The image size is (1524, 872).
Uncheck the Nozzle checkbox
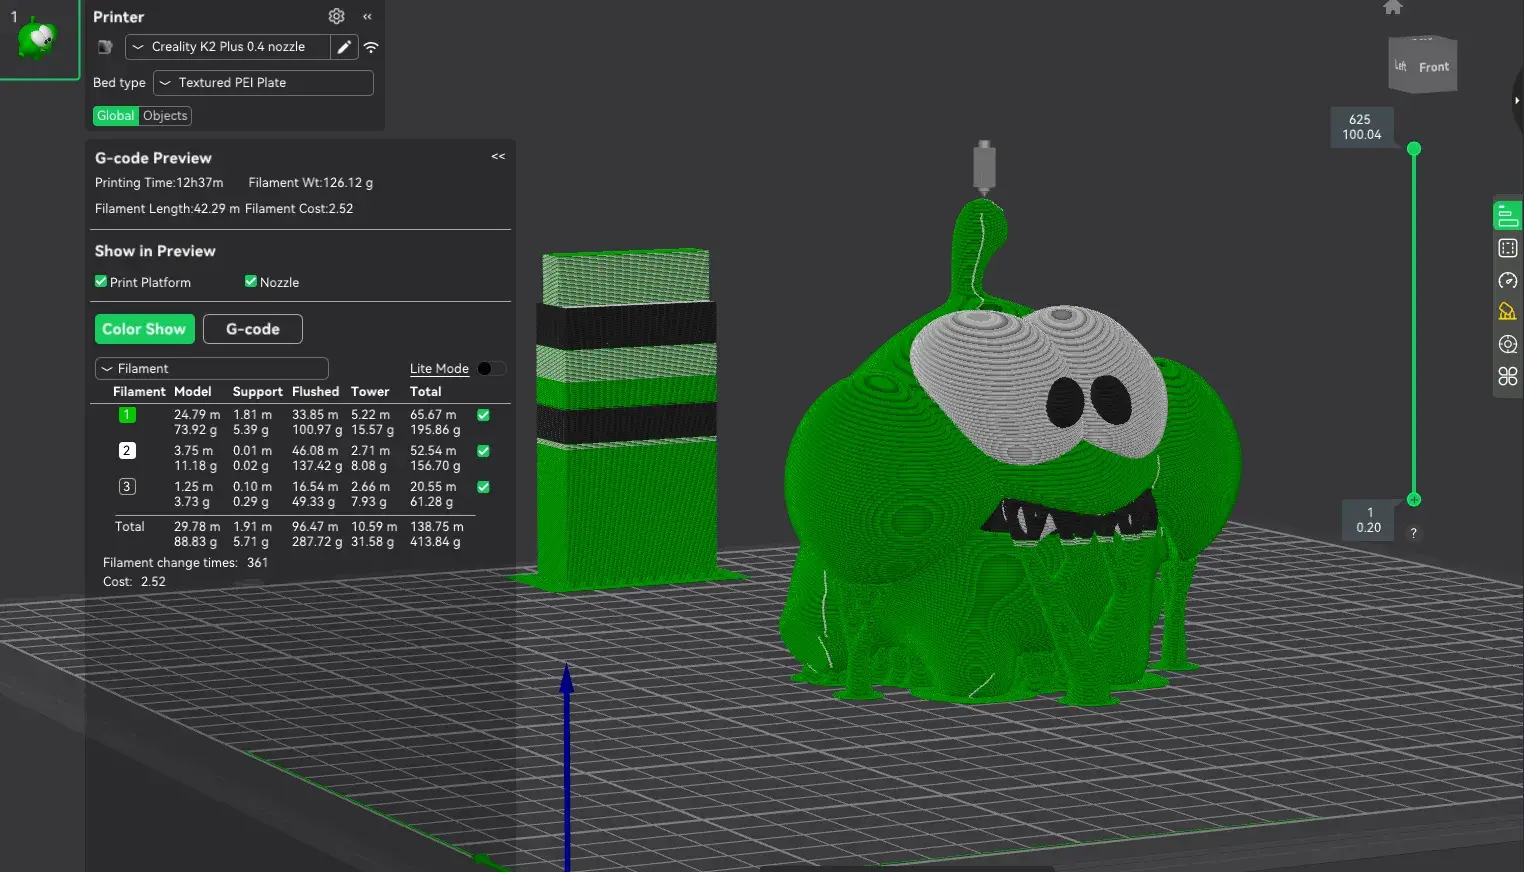click(251, 282)
